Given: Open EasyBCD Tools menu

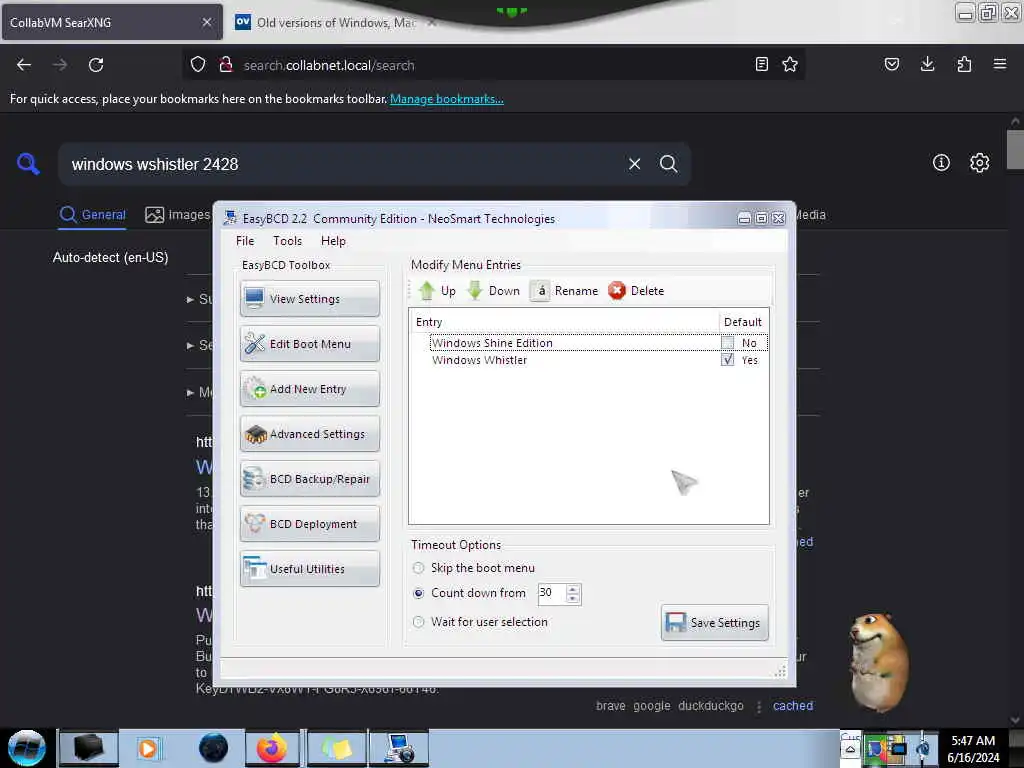Looking at the screenshot, I should pos(287,241).
